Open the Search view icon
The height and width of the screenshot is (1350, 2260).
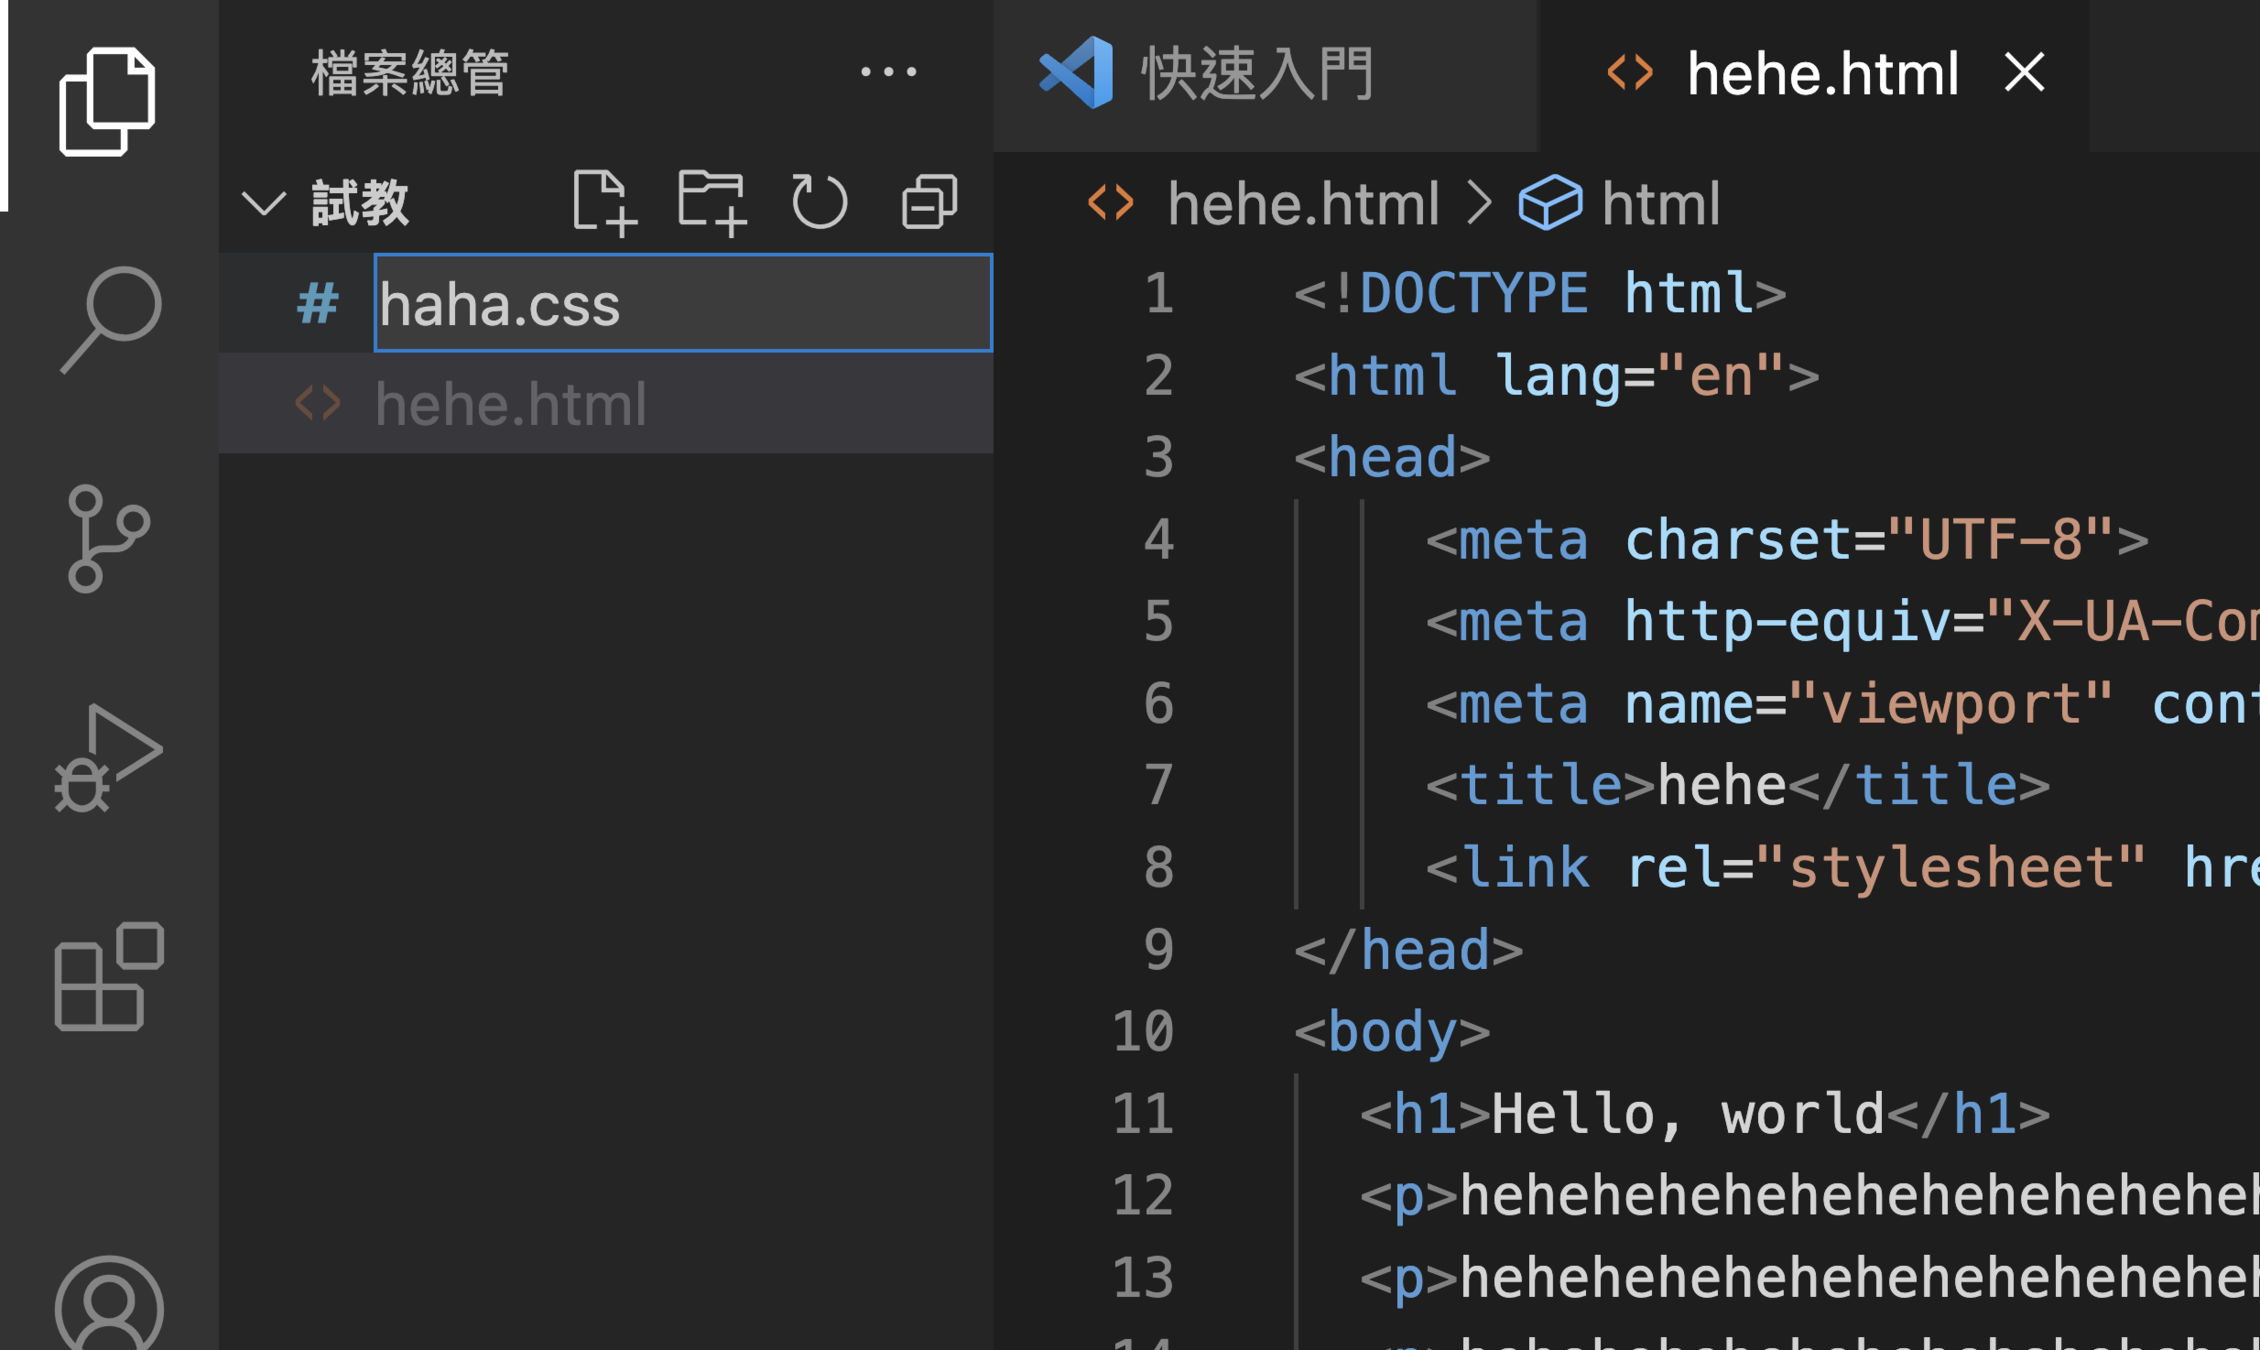[x=109, y=320]
